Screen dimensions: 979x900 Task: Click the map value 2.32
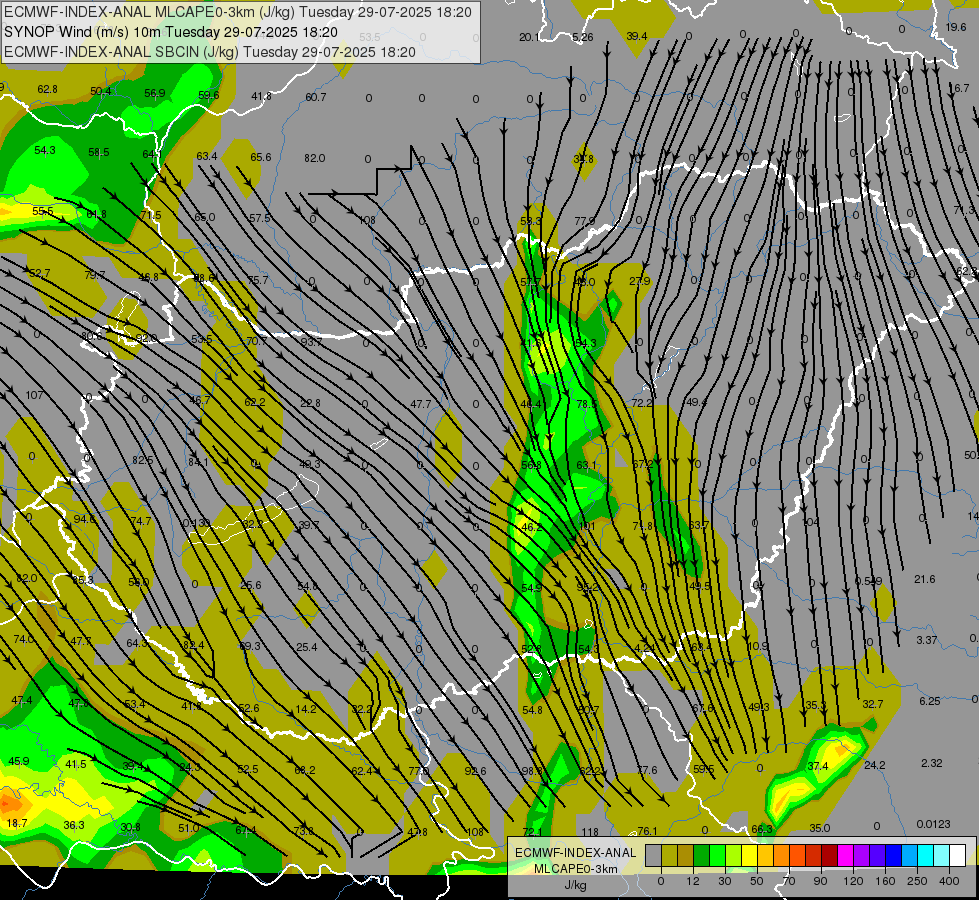932,763
